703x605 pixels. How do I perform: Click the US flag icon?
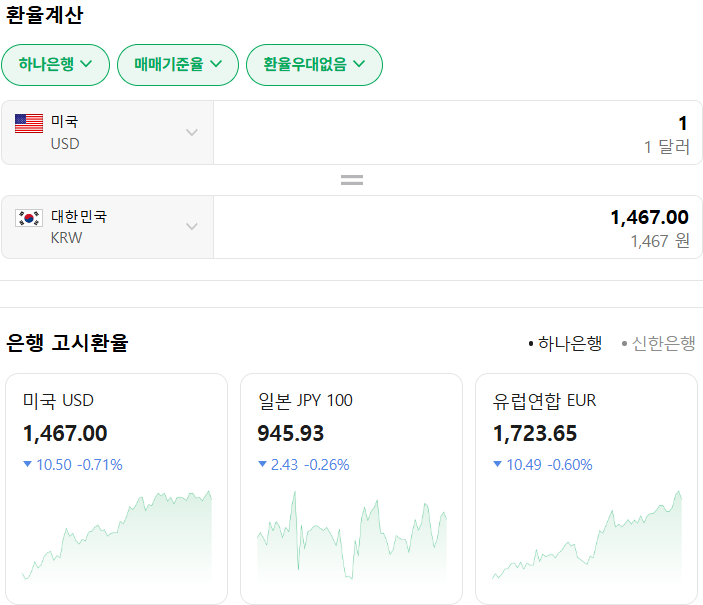[29, 123]
